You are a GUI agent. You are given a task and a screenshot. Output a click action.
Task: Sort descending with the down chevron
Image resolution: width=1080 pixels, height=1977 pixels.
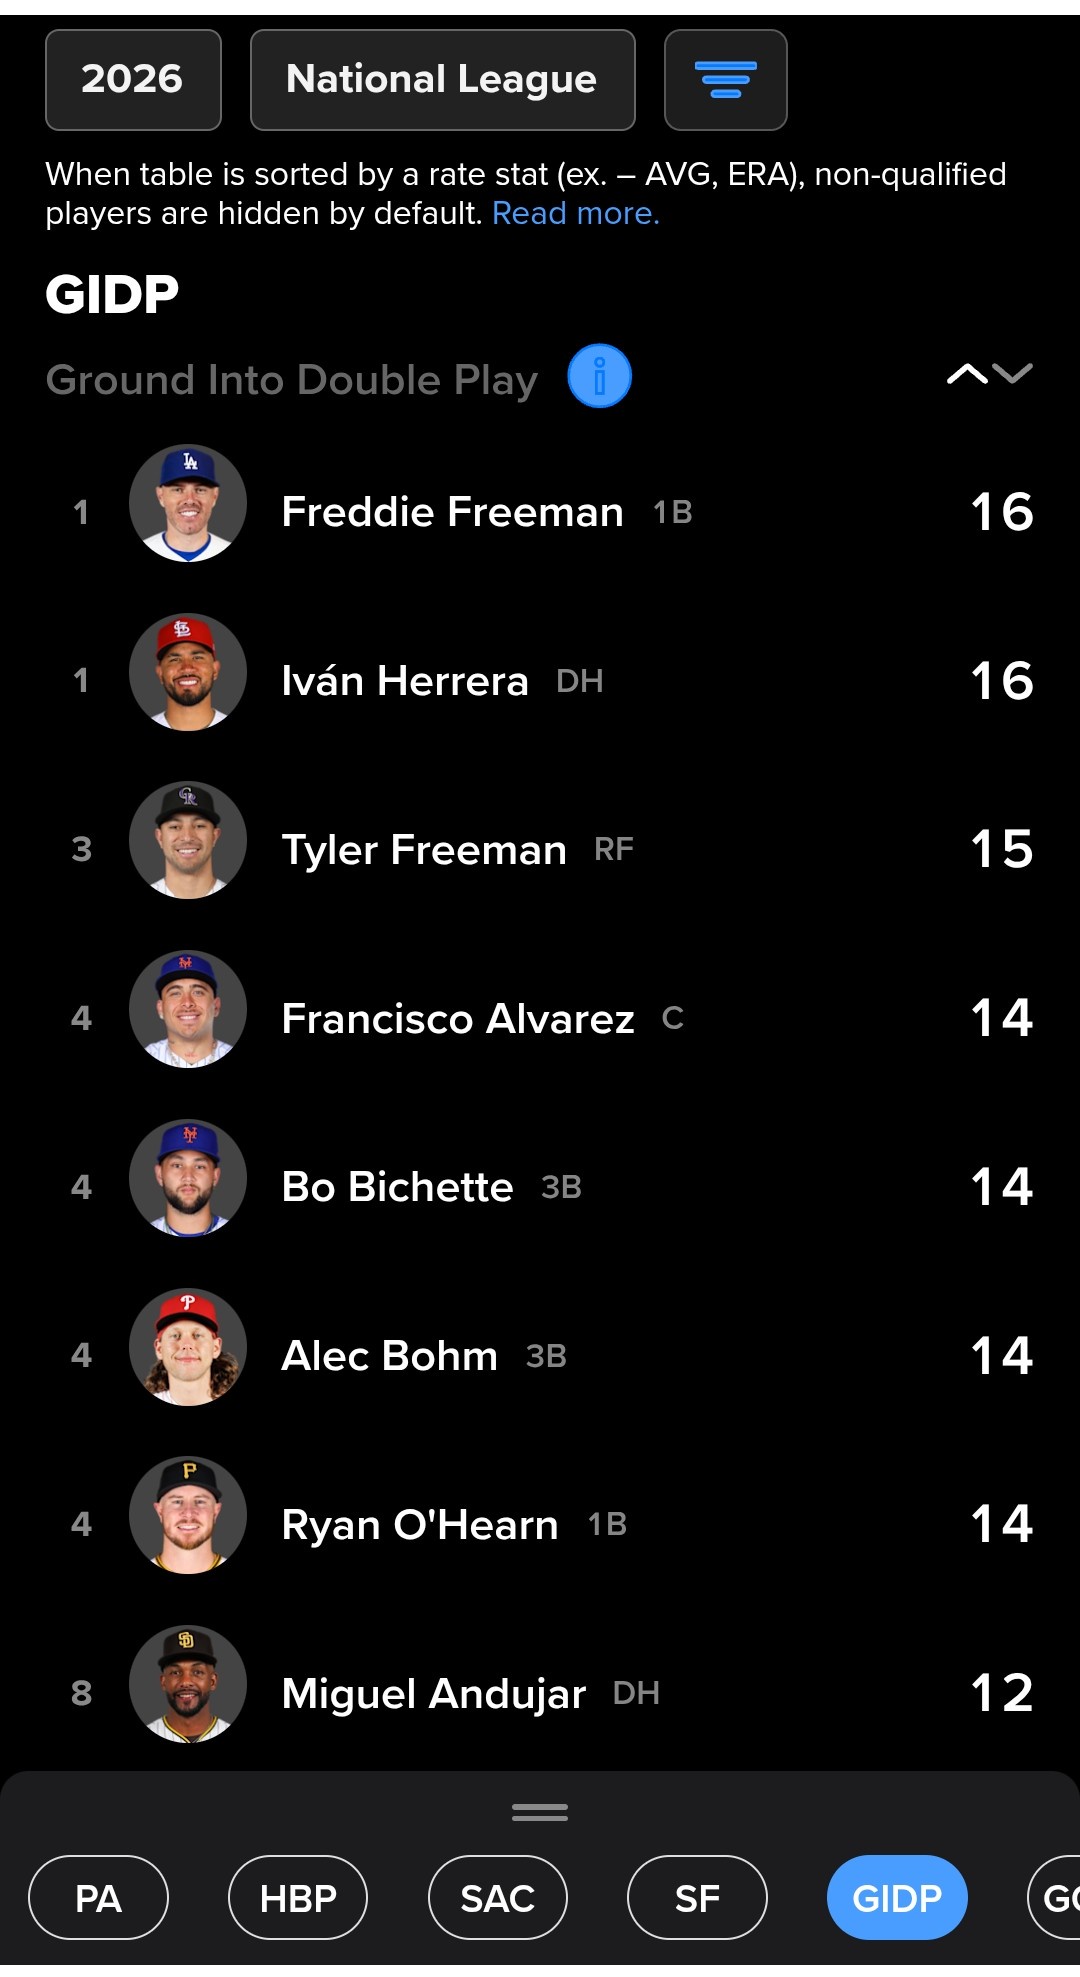(x=1013, y=374)
